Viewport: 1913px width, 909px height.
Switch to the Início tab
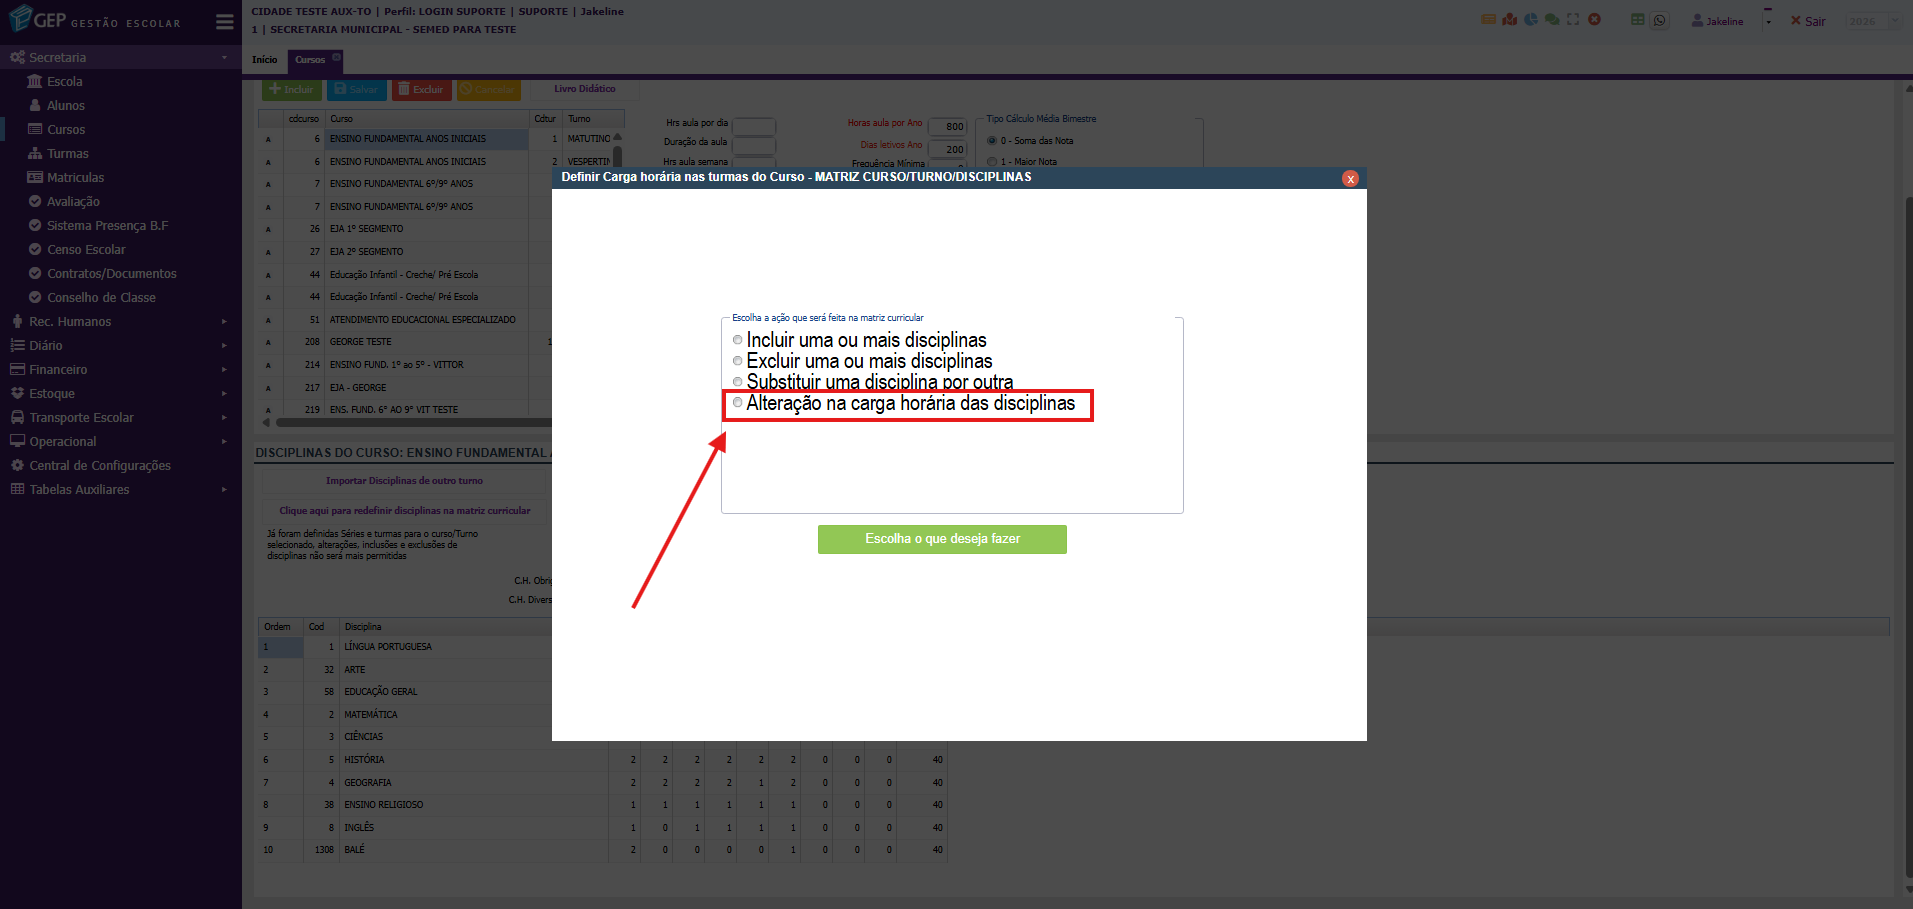click(265, 60)
